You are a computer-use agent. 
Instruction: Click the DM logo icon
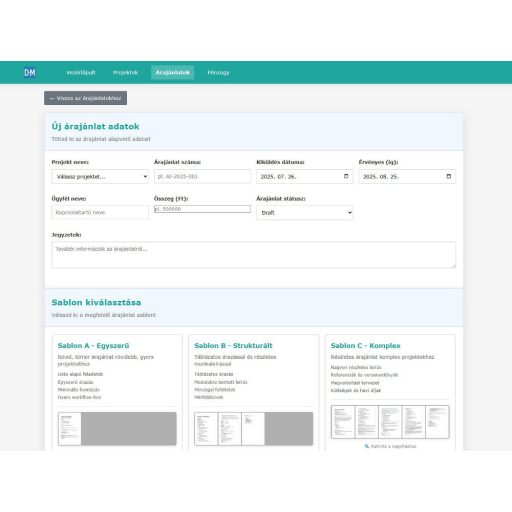(x=30, y=72)
